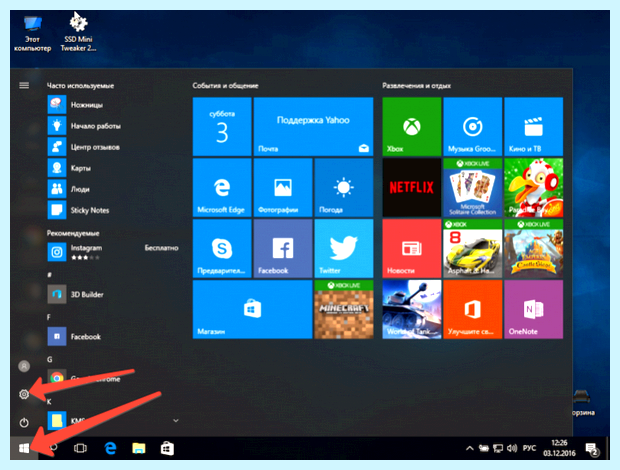
Task: Open SSD Mini Tweaker desktop icon
Action: (78, 32)
